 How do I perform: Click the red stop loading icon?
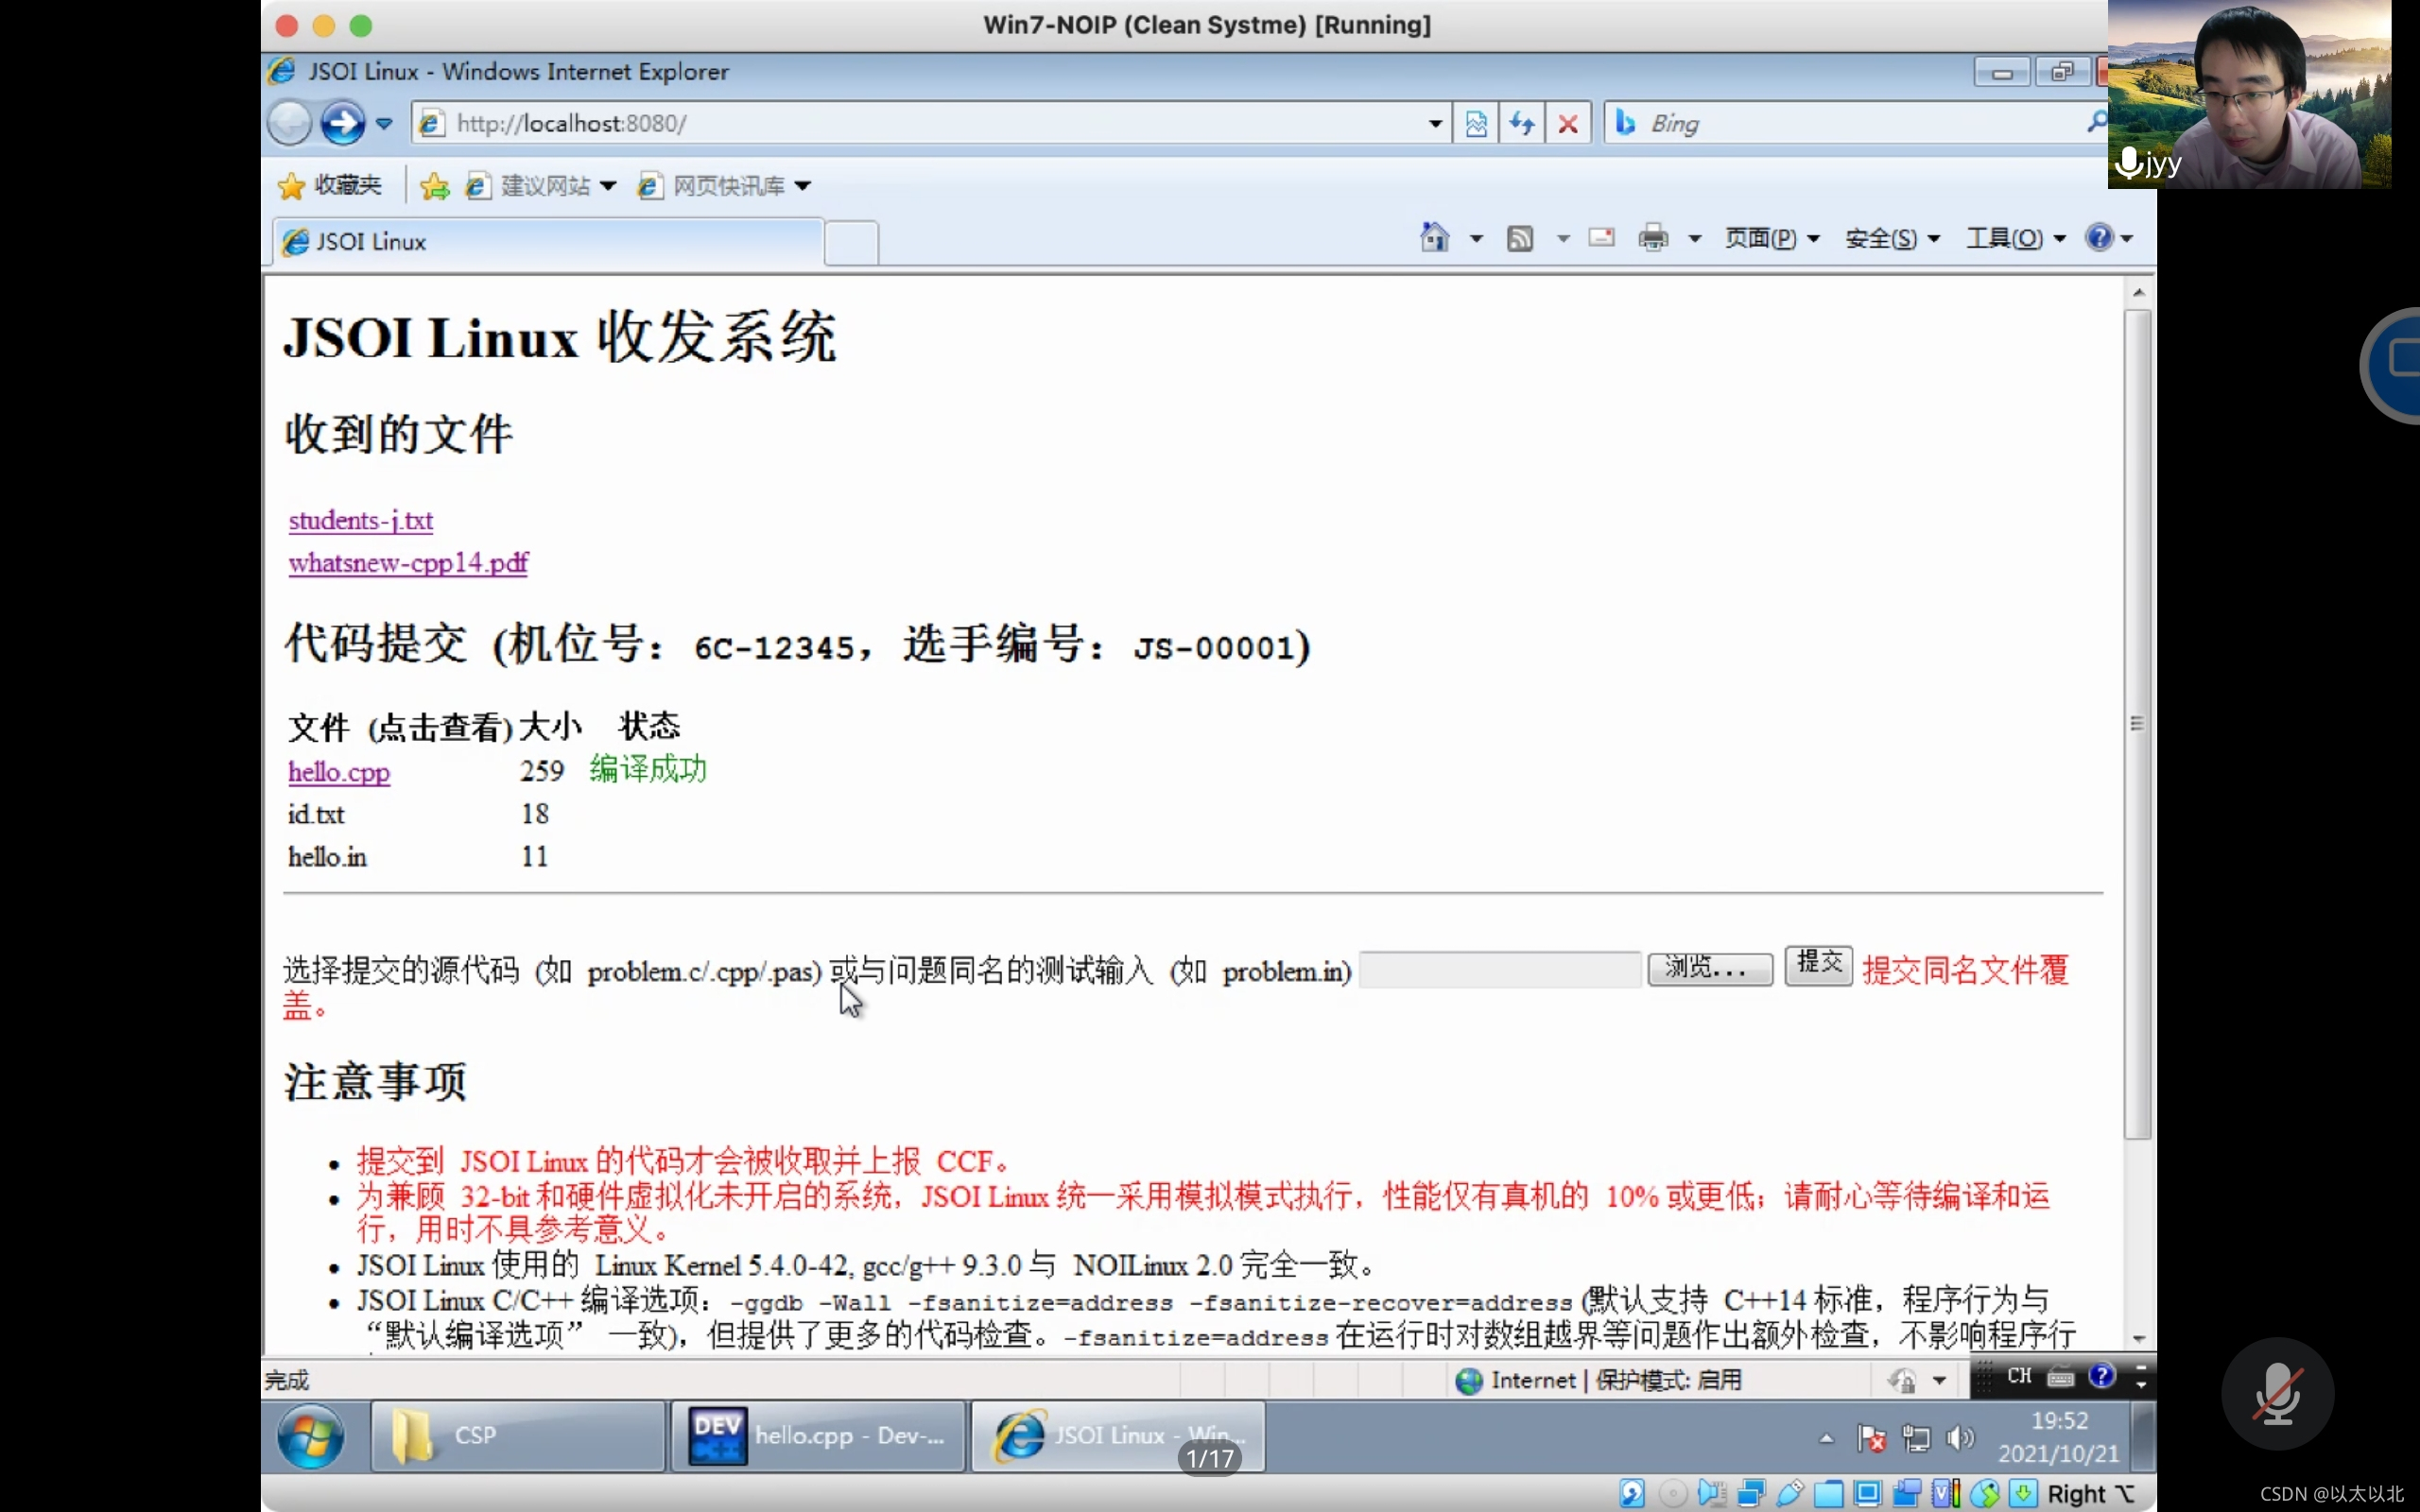[1568, 124]
